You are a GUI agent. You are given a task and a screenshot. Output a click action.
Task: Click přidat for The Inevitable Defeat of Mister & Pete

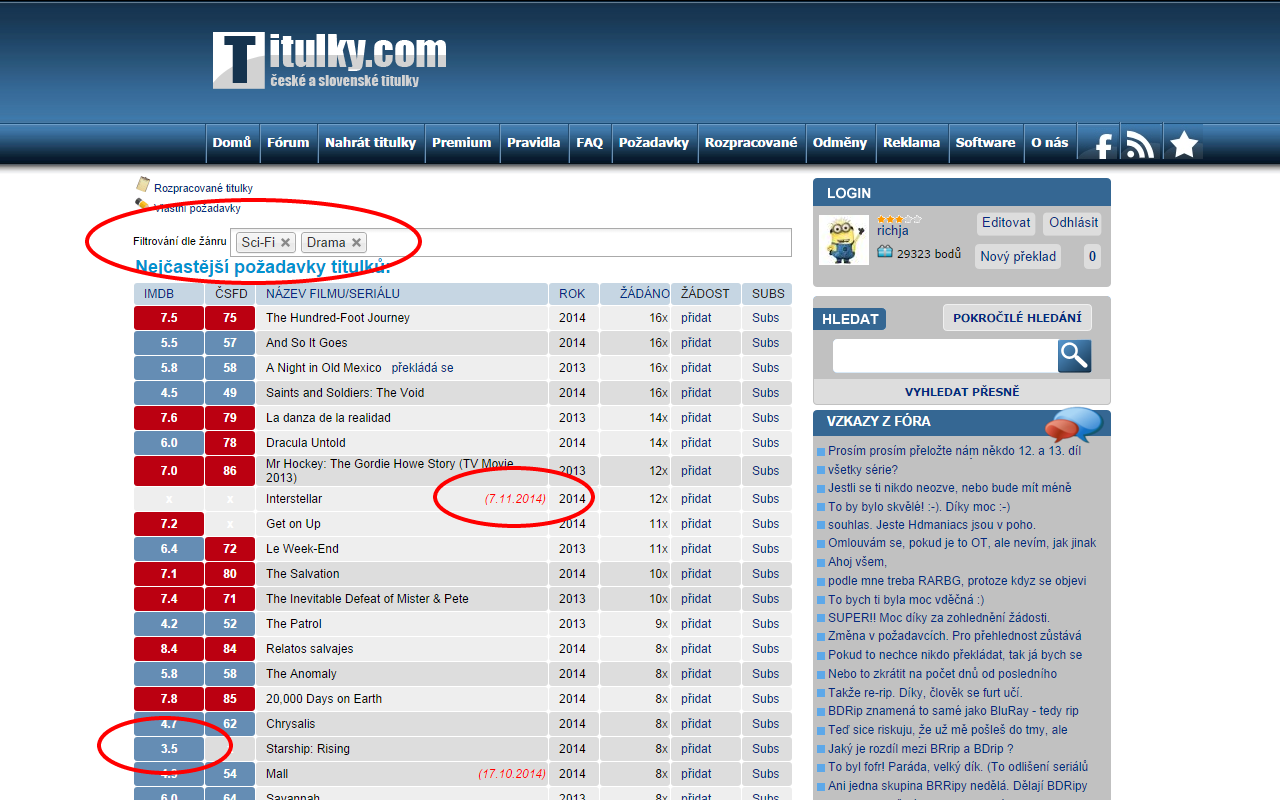coord(696,599)
